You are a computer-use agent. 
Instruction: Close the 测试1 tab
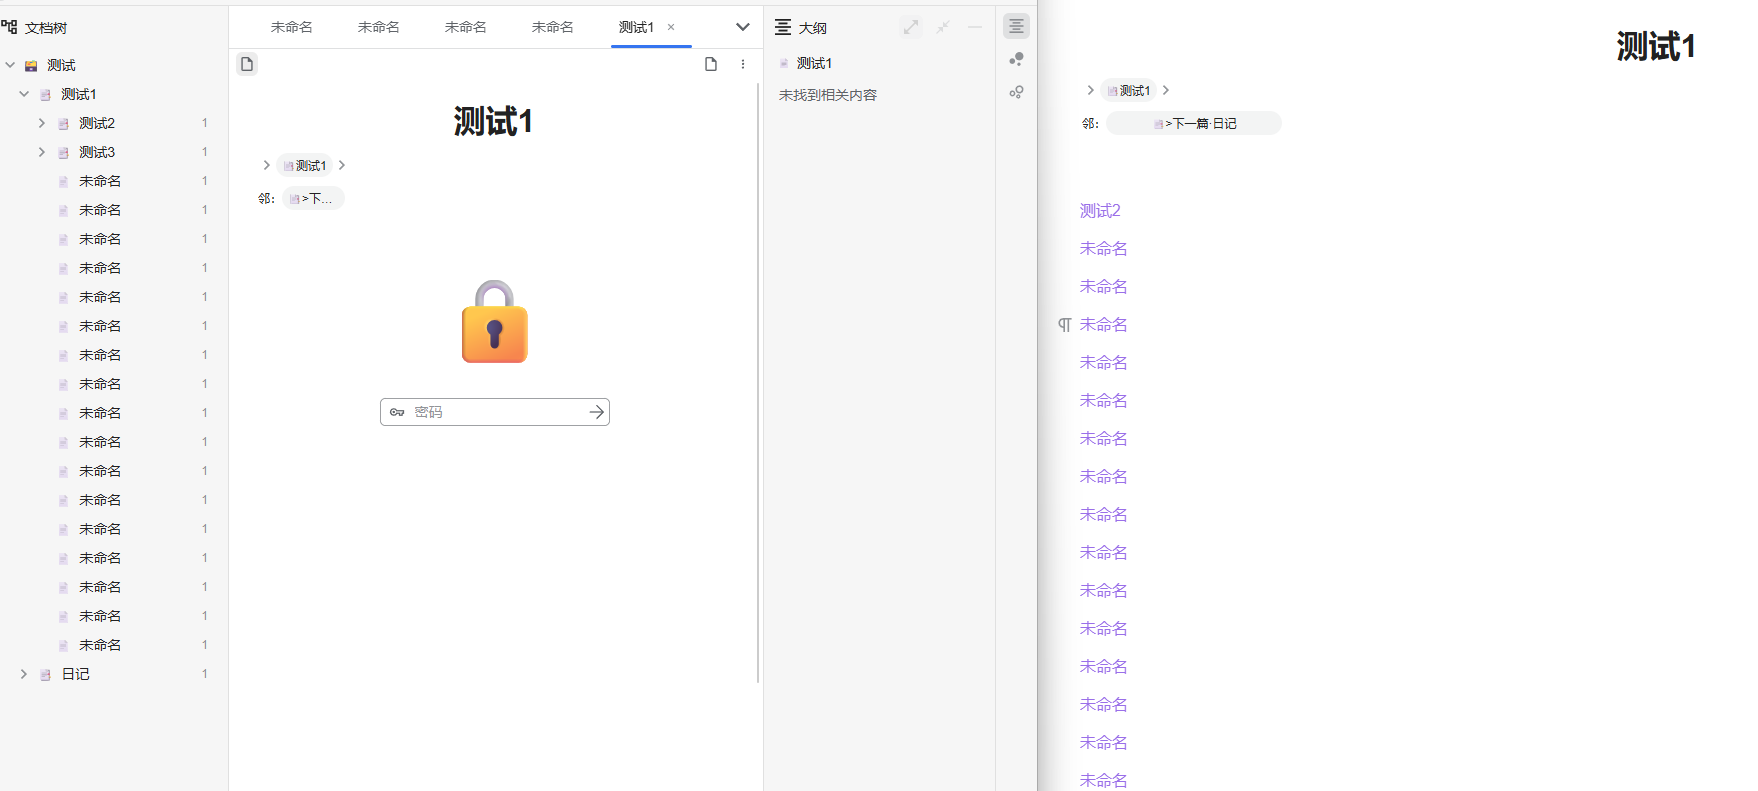coord(671,27)
